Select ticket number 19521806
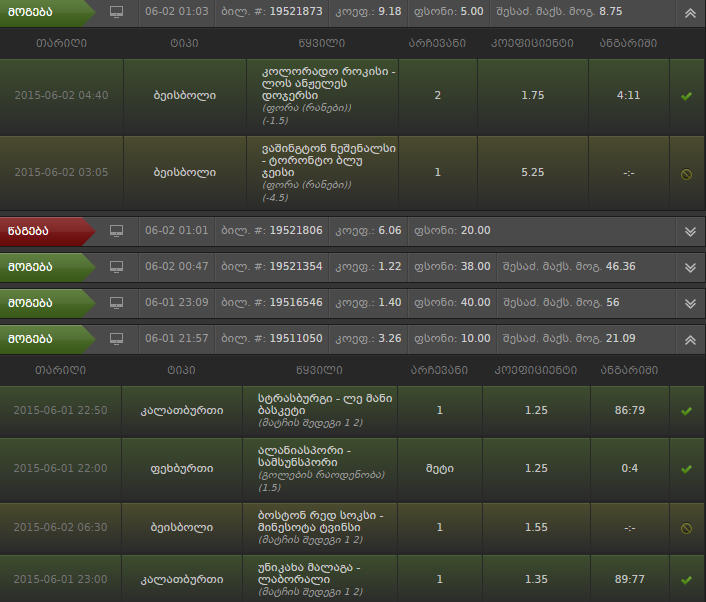The image size is (706, 602). click(x=296, y=231)
